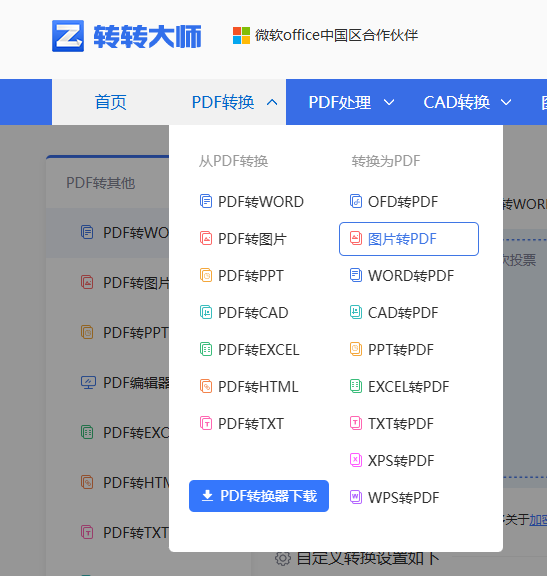Click the PDF转WORD icon in dropdown menu
547x576 pixels.
(206, 202)
